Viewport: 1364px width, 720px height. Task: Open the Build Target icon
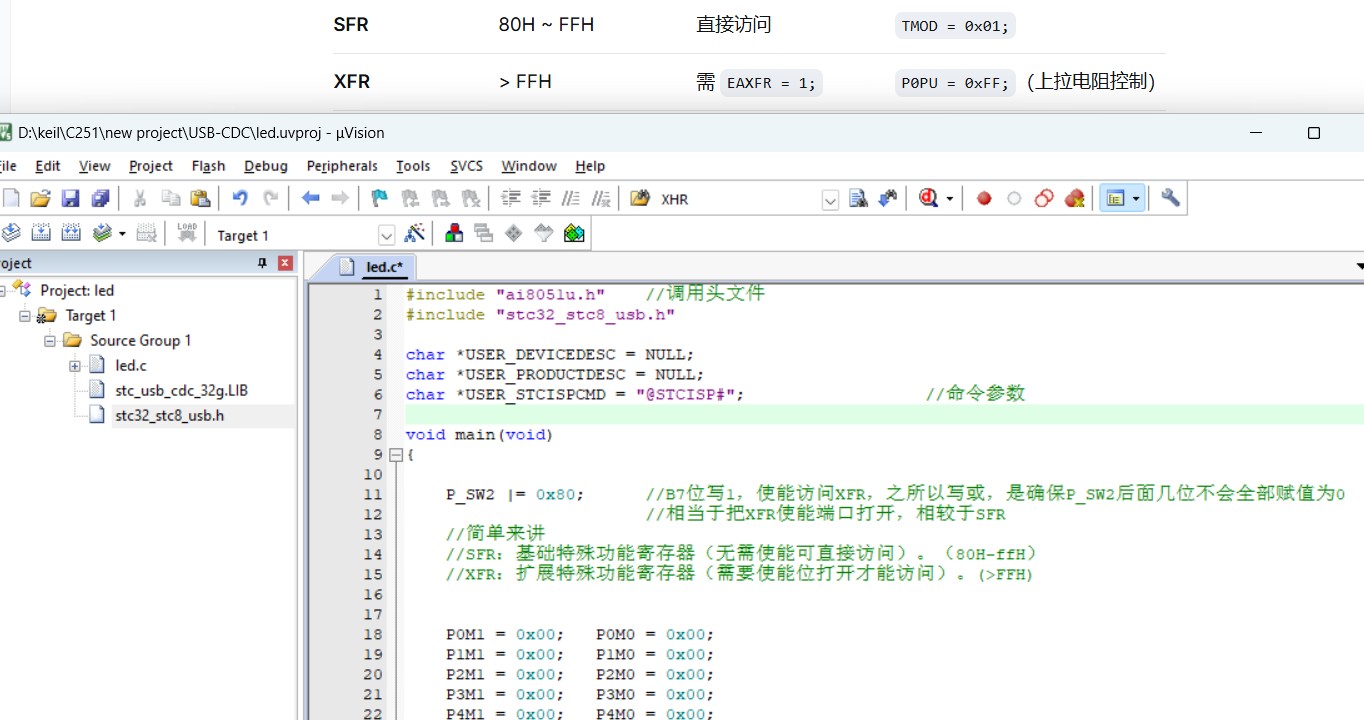coord(40,232)
